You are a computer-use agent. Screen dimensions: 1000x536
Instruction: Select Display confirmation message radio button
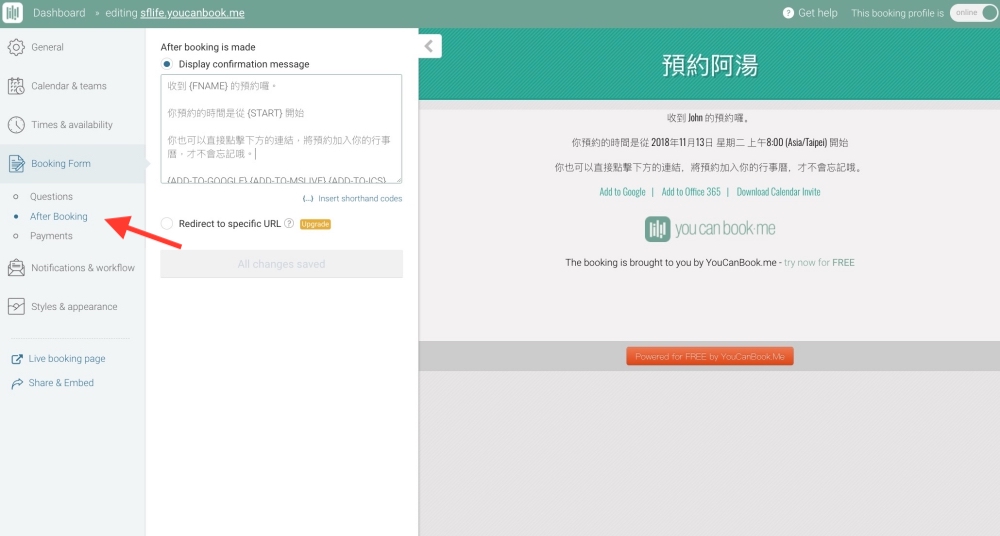167,64
